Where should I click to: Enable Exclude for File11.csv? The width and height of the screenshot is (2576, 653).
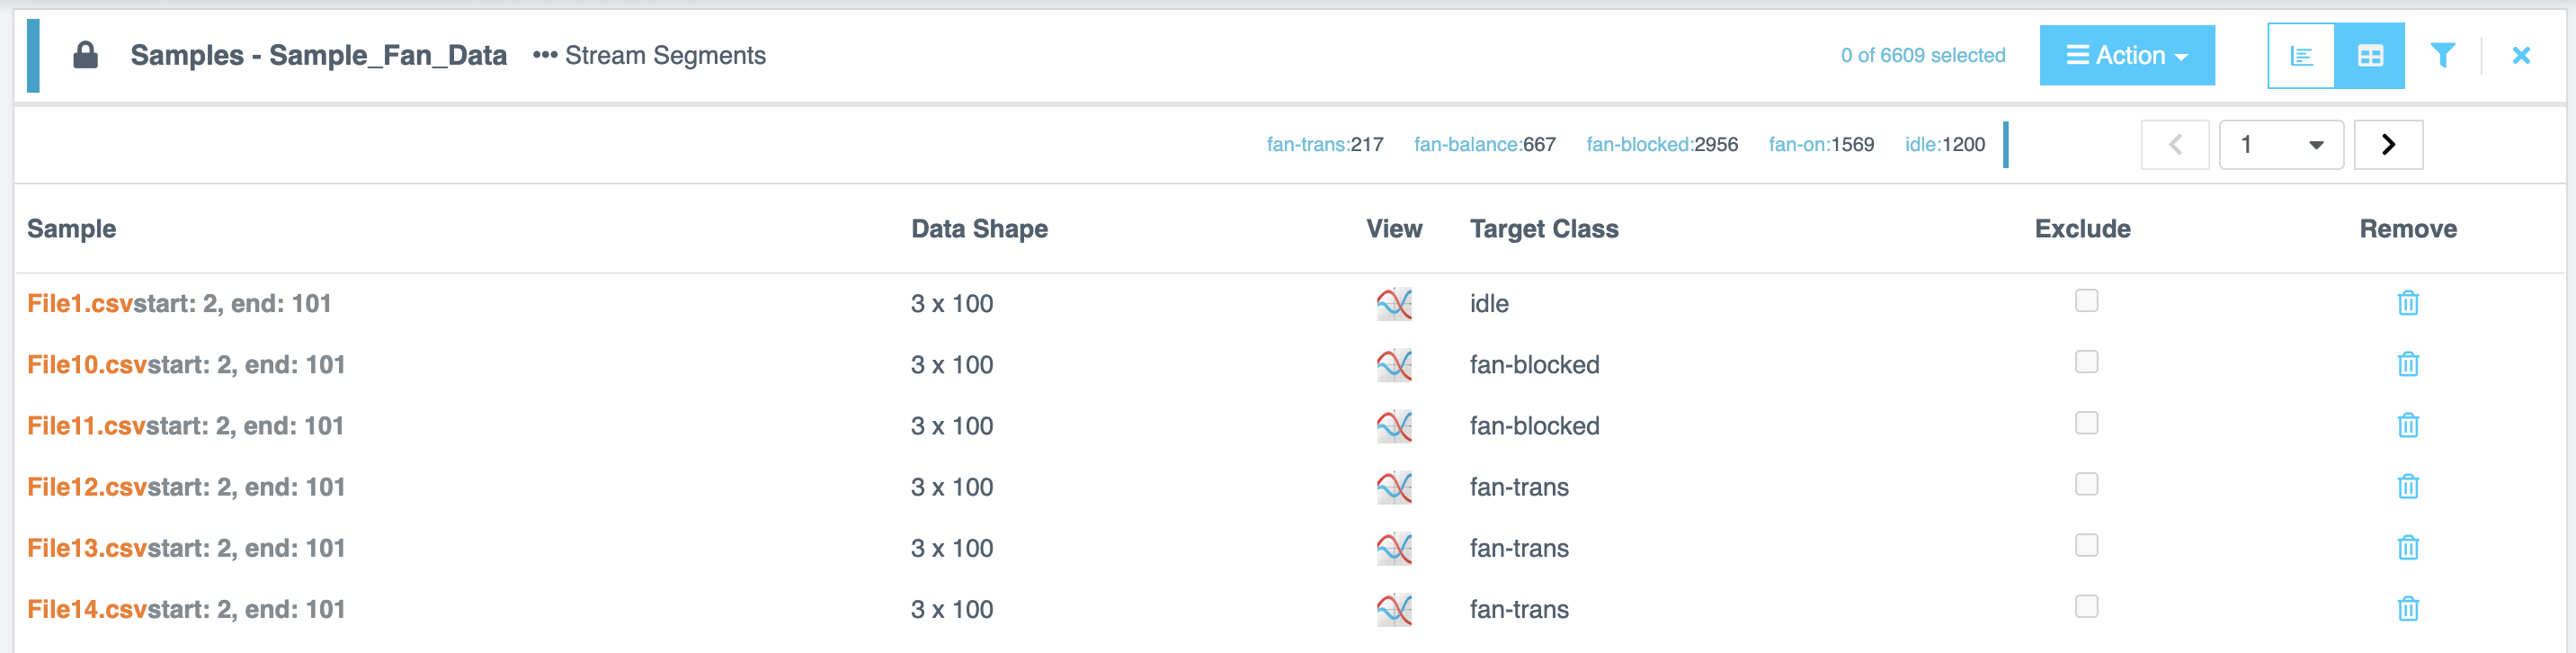pyautogui.click(x=2085, y=422)
